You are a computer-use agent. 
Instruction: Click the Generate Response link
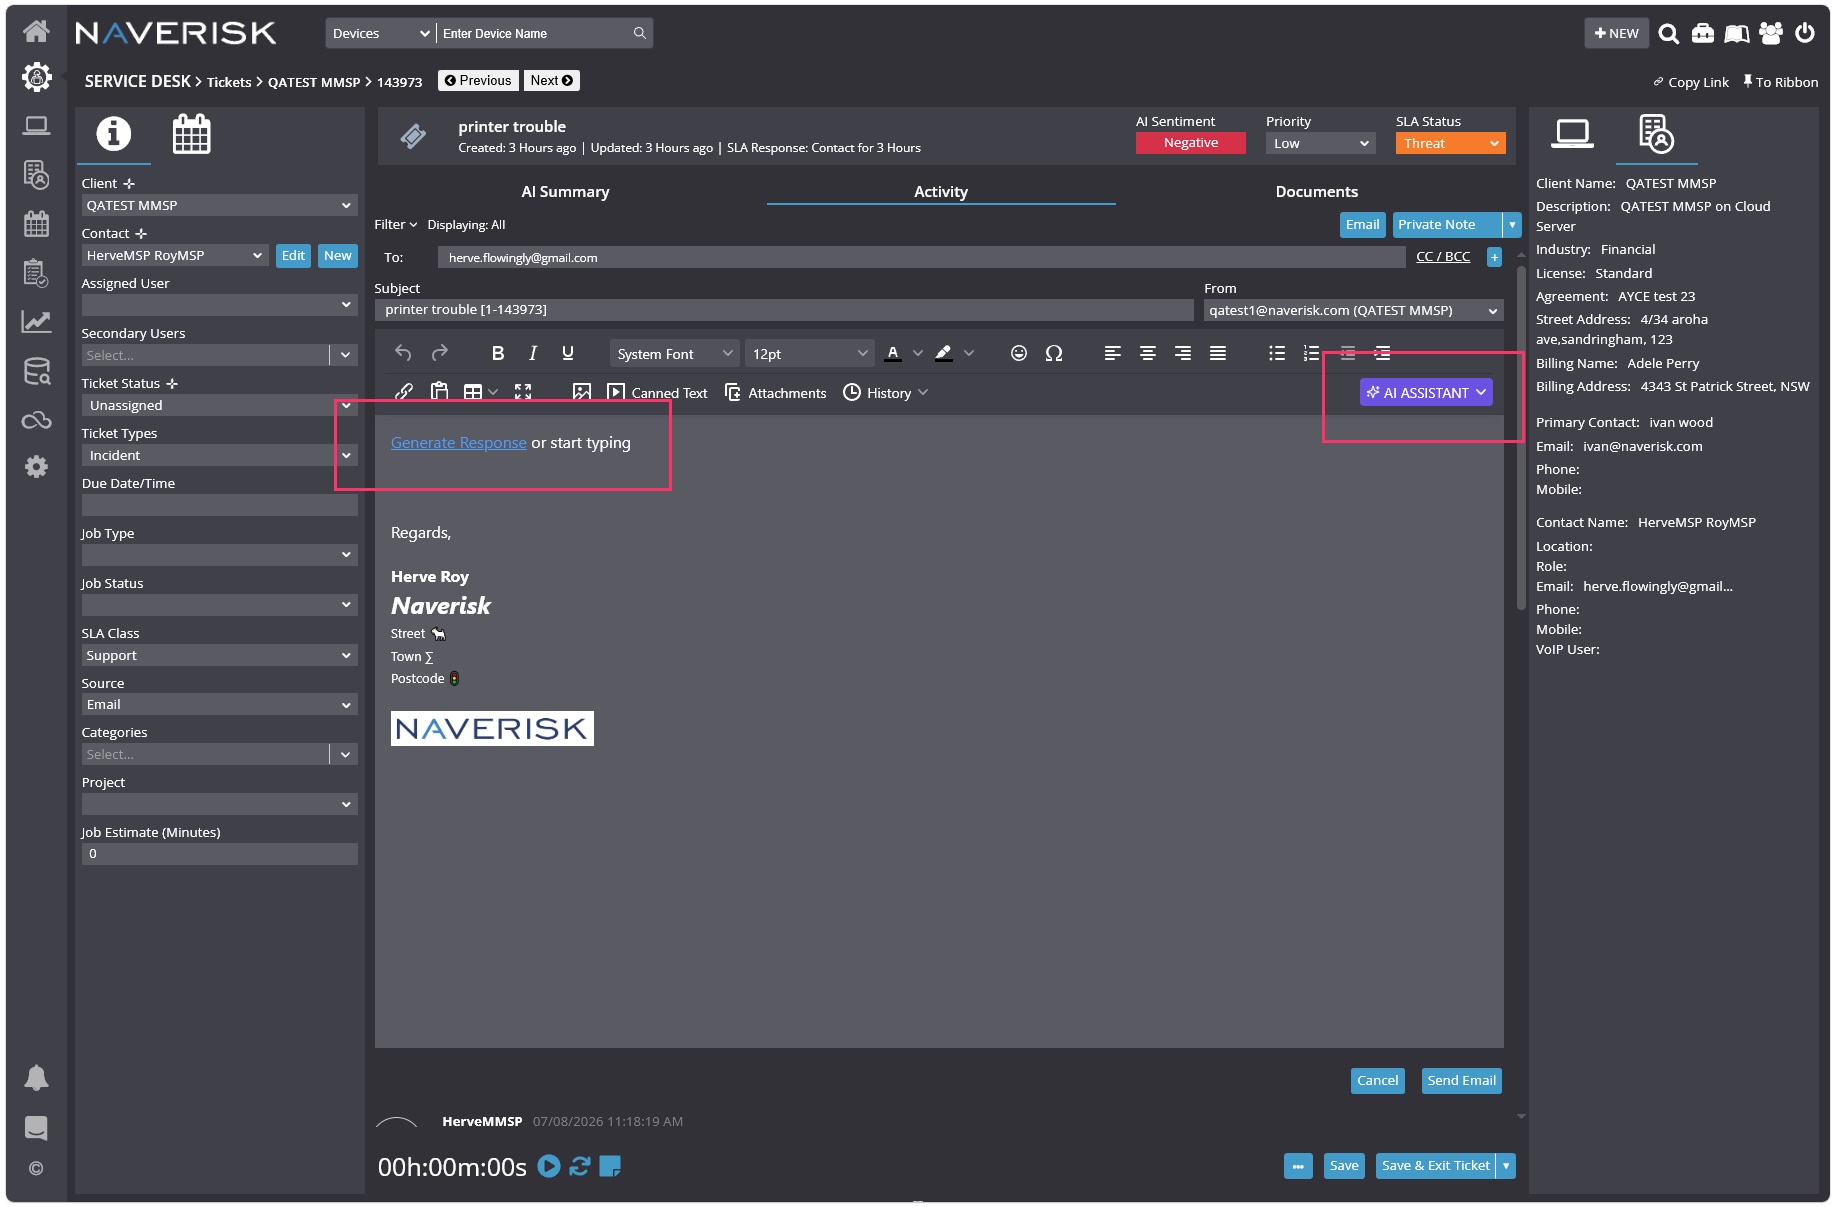[458, 443]
